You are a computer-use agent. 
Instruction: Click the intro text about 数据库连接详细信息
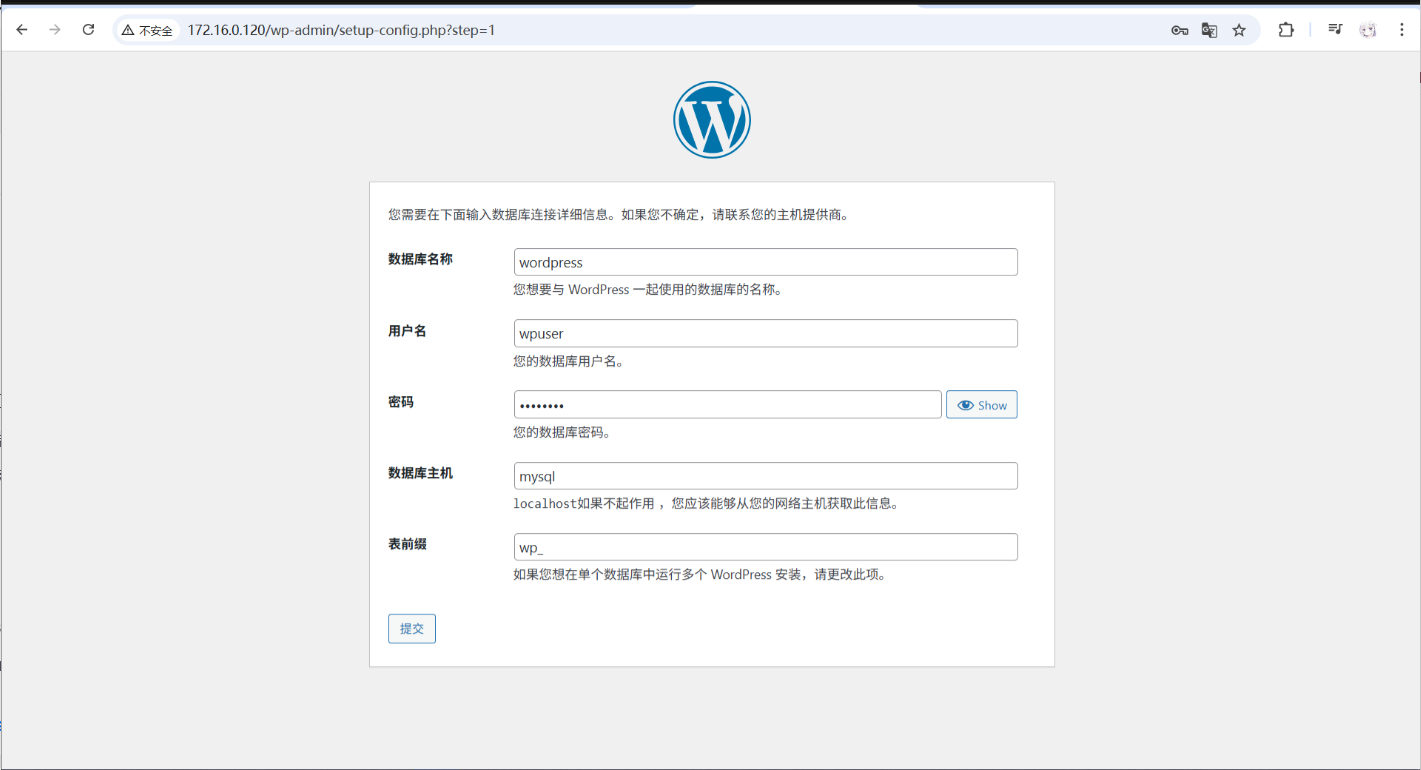[x=619, y=214]
